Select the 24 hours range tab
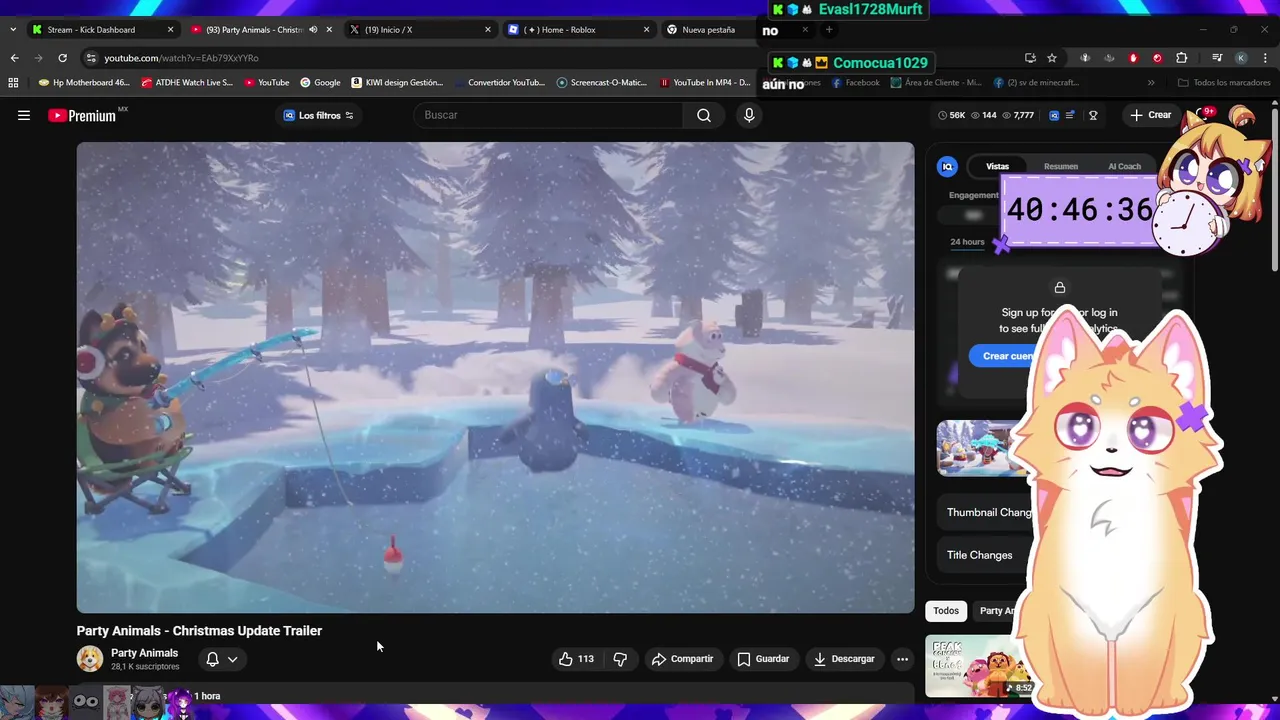The height and width of the screenshot is (720, 1280). (967, 242)
